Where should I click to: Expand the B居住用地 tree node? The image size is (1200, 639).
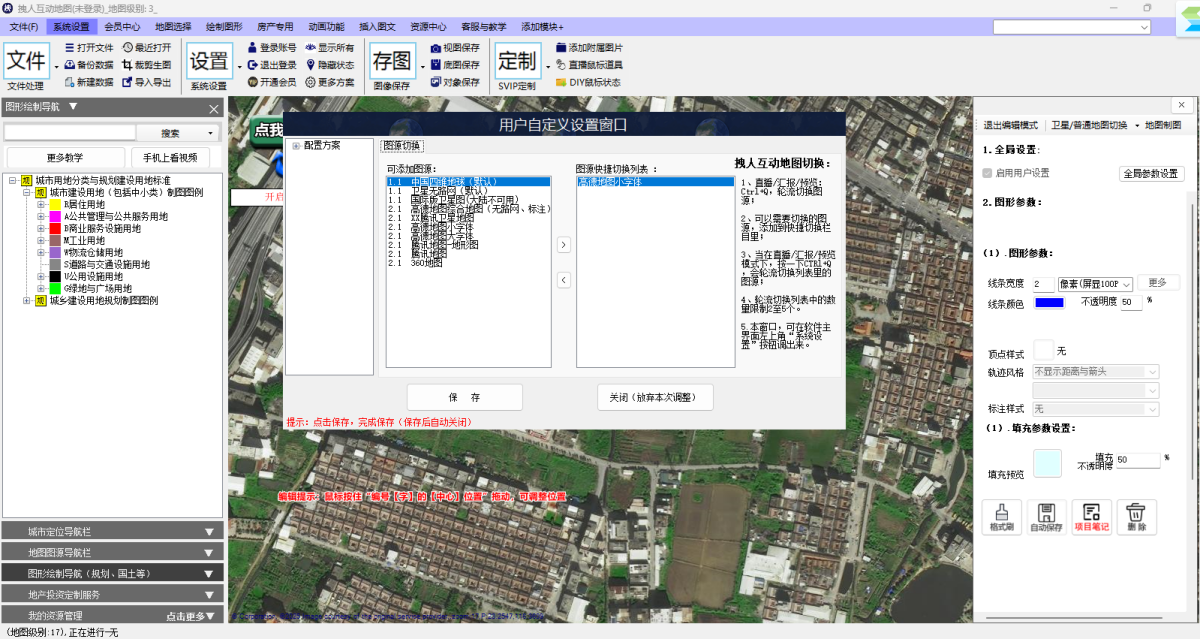click(x=41, y=204)
